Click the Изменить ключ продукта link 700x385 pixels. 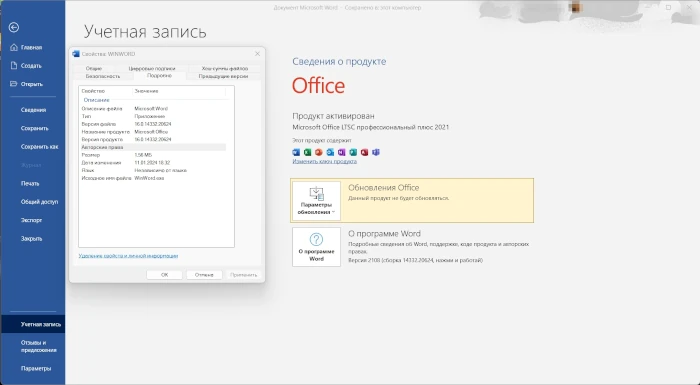(325, 161)
